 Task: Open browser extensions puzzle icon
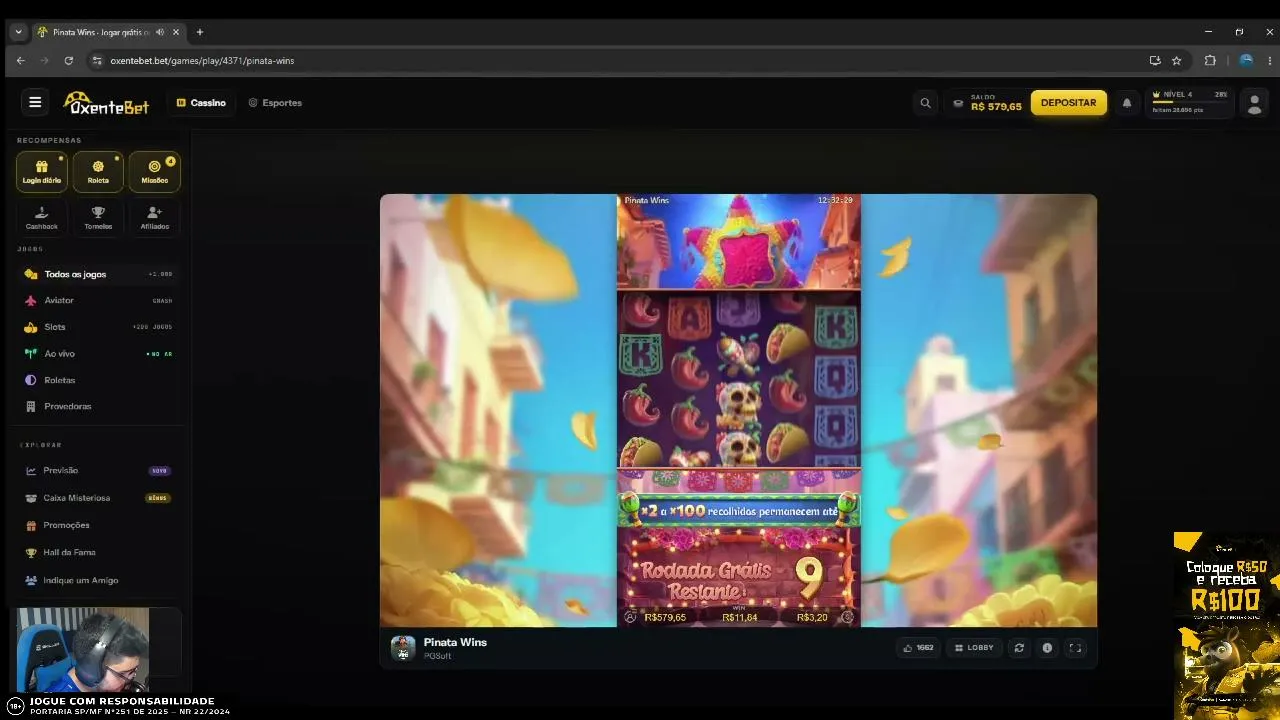1210,61
